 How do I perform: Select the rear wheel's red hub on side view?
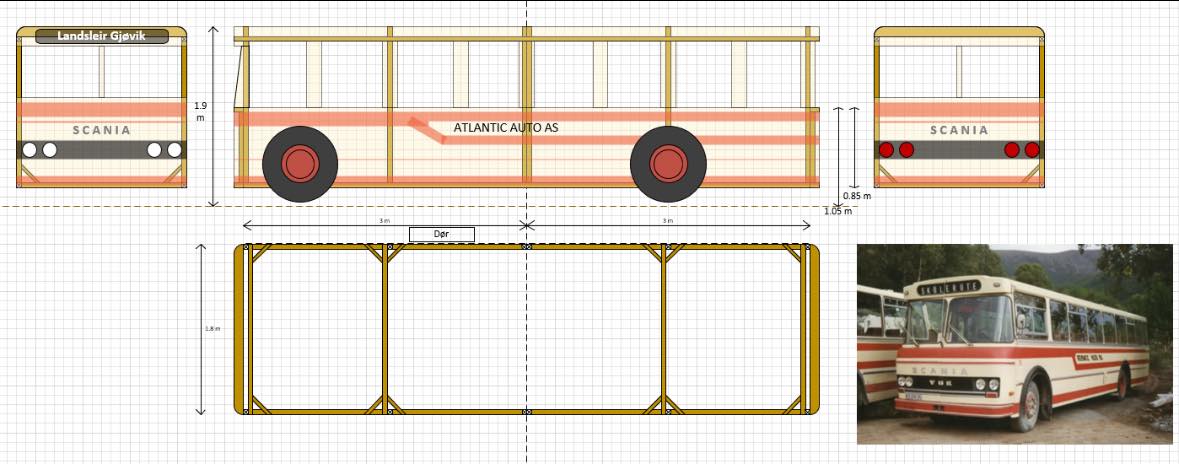(668, 164)
